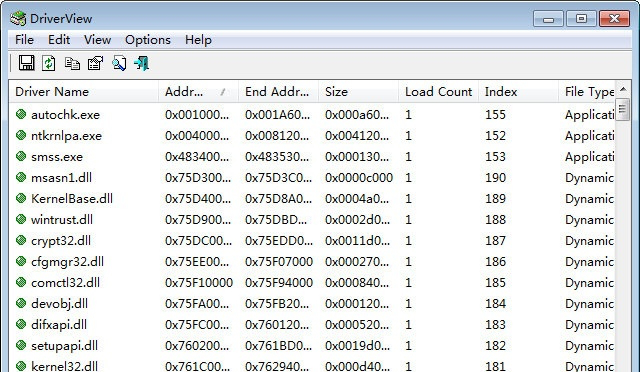
Task: Click the green icon beside wintrust.dll
Action: click(21, 219)
